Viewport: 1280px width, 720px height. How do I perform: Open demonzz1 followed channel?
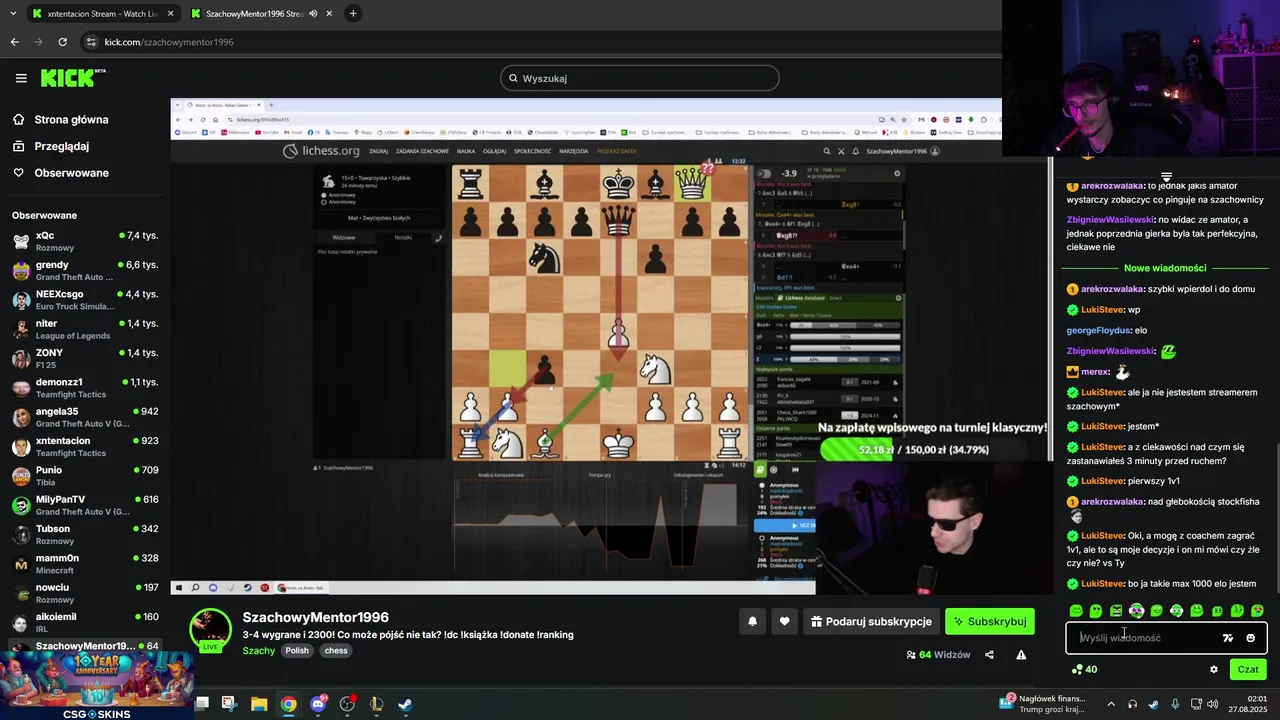85,388
